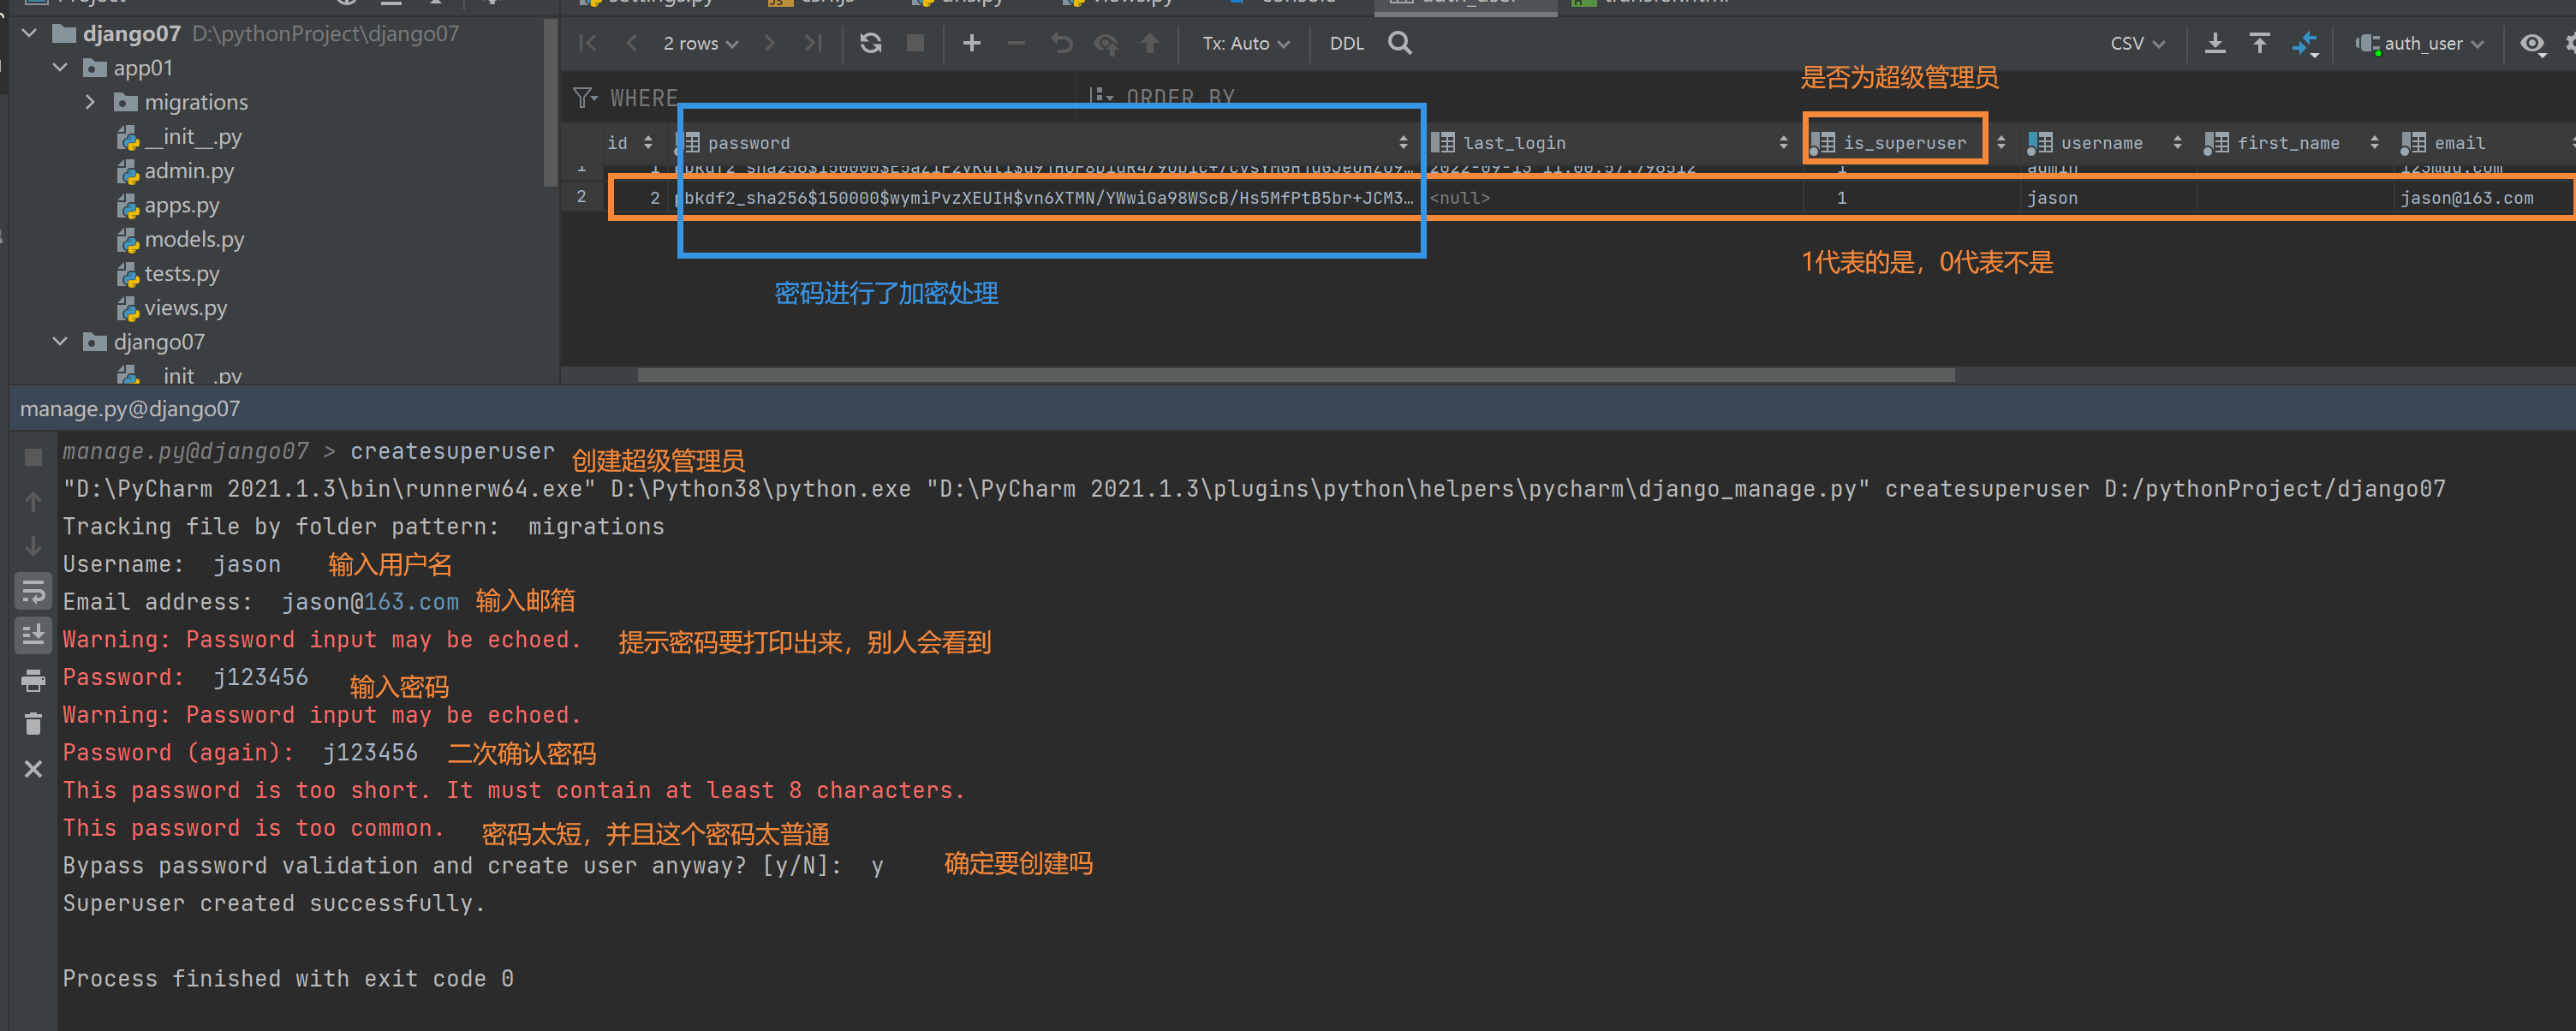Go to the first page of rows
This screenshot has width=2576, height=1031.
[588, 43]
